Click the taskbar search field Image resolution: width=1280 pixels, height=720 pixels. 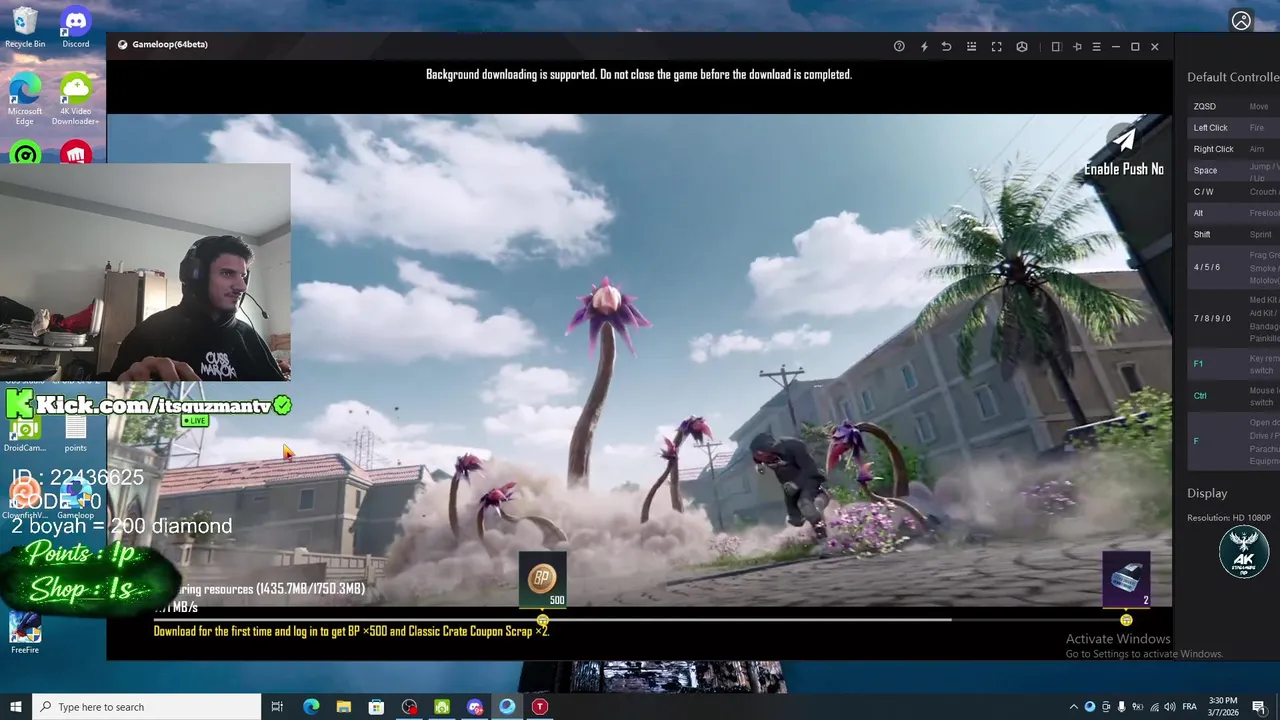(147, 707)
